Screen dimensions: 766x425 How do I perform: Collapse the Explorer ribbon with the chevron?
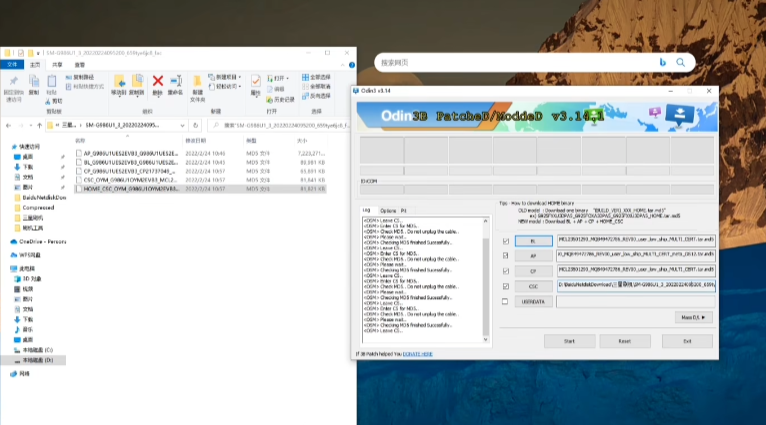click(342, 64)
